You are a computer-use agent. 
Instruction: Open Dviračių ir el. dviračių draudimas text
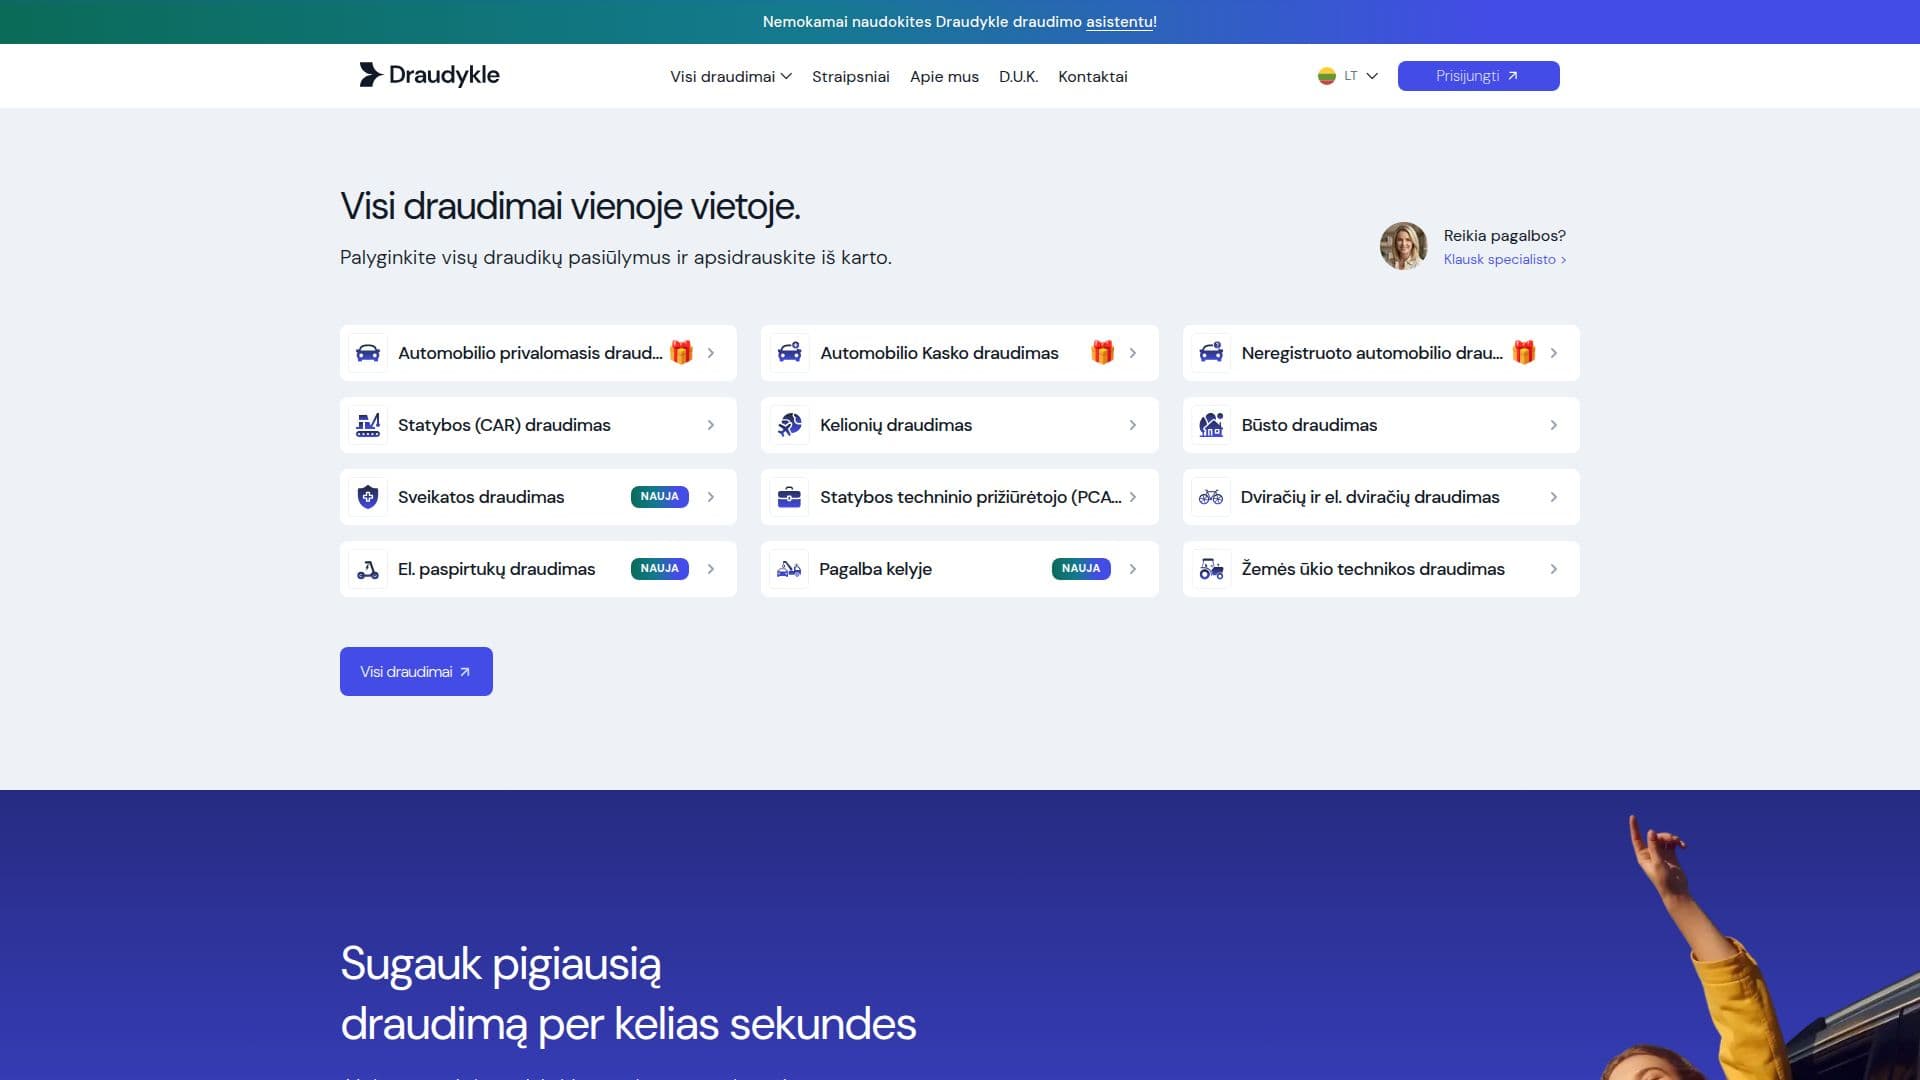pos(1370,497)
